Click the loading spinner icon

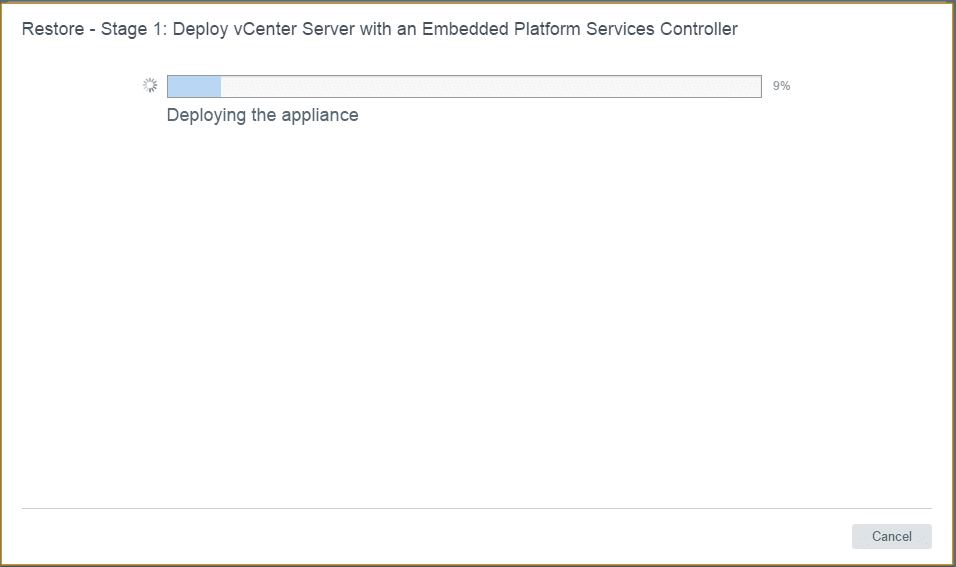150,86
